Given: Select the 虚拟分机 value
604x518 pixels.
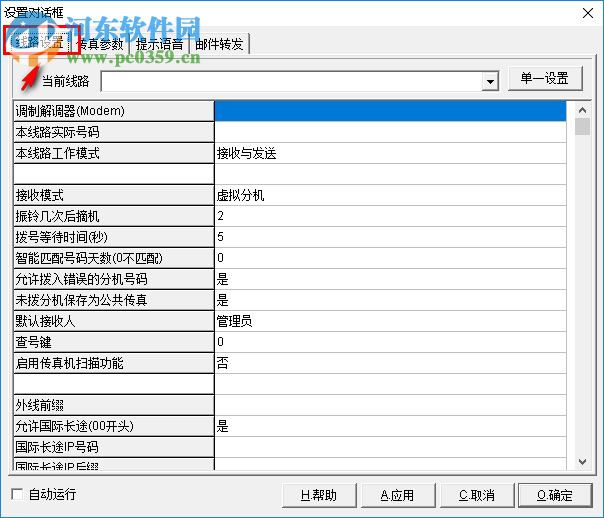Looking at the screenshot, I should pyautogui.click(x=390, y=195).
